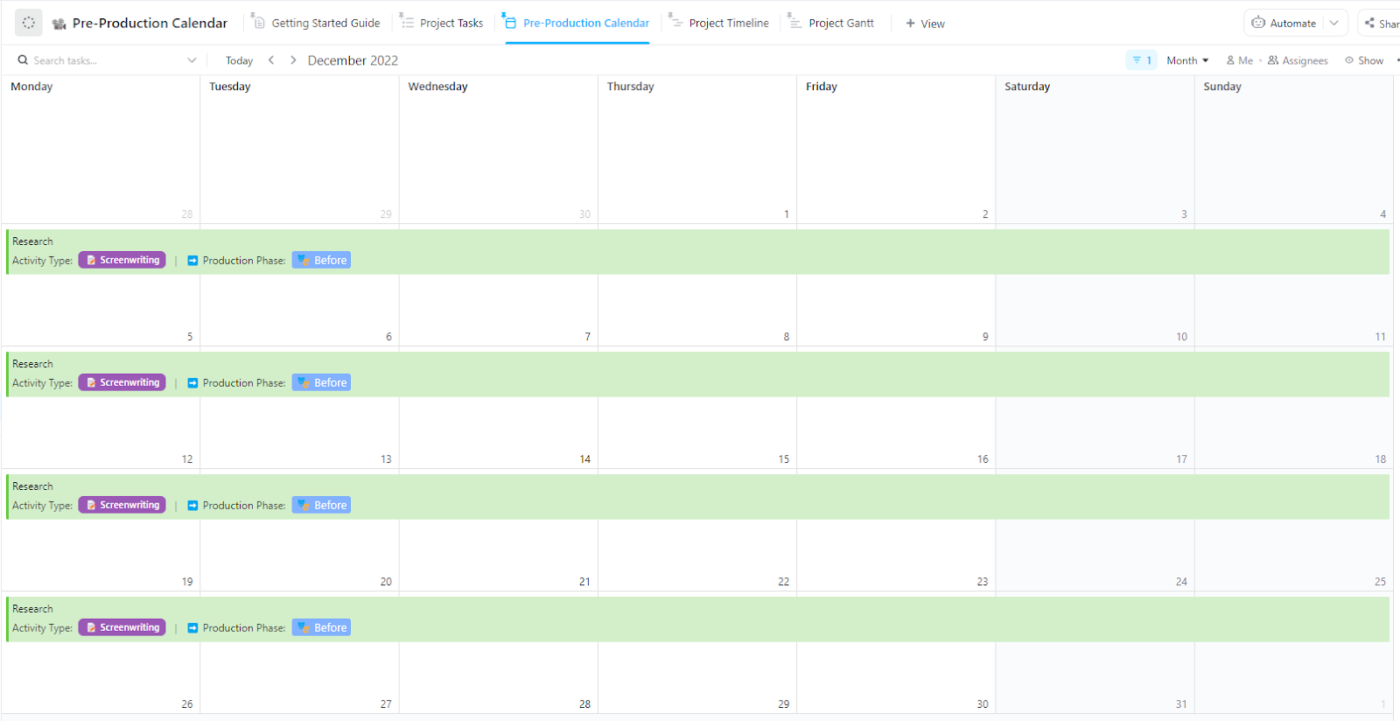This screenshot has width=1400, height=721.
Task: Open the Show options
Action: pyautogui.click(x=1364, y=60)
